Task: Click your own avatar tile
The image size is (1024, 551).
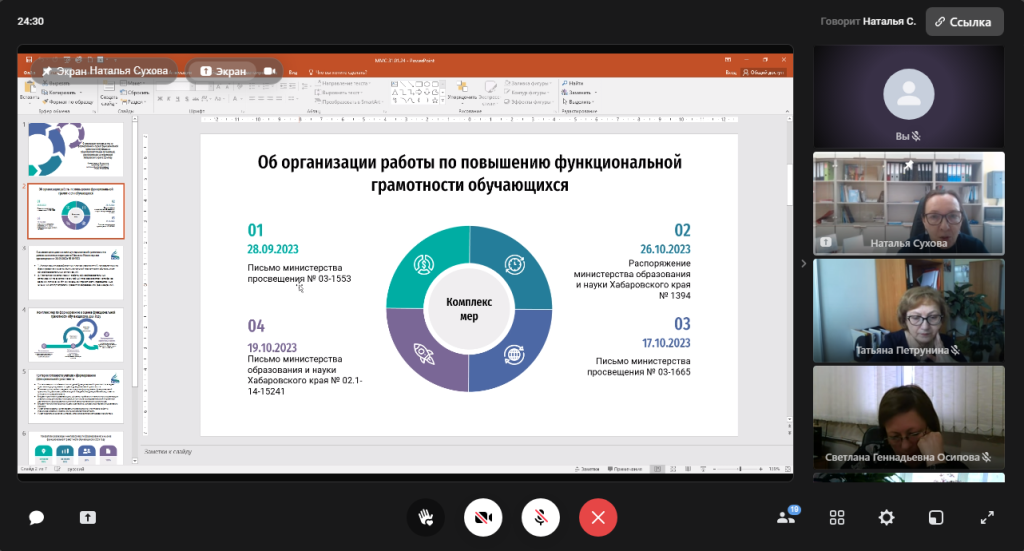Action: pyautogui.click(x=908, y=96)
